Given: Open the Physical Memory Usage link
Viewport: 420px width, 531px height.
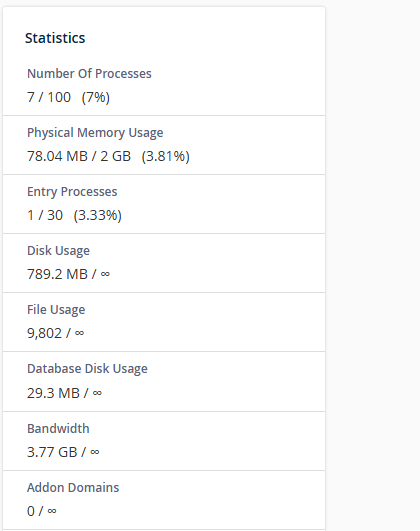Looking at the screenshot, I should [95, 133].
